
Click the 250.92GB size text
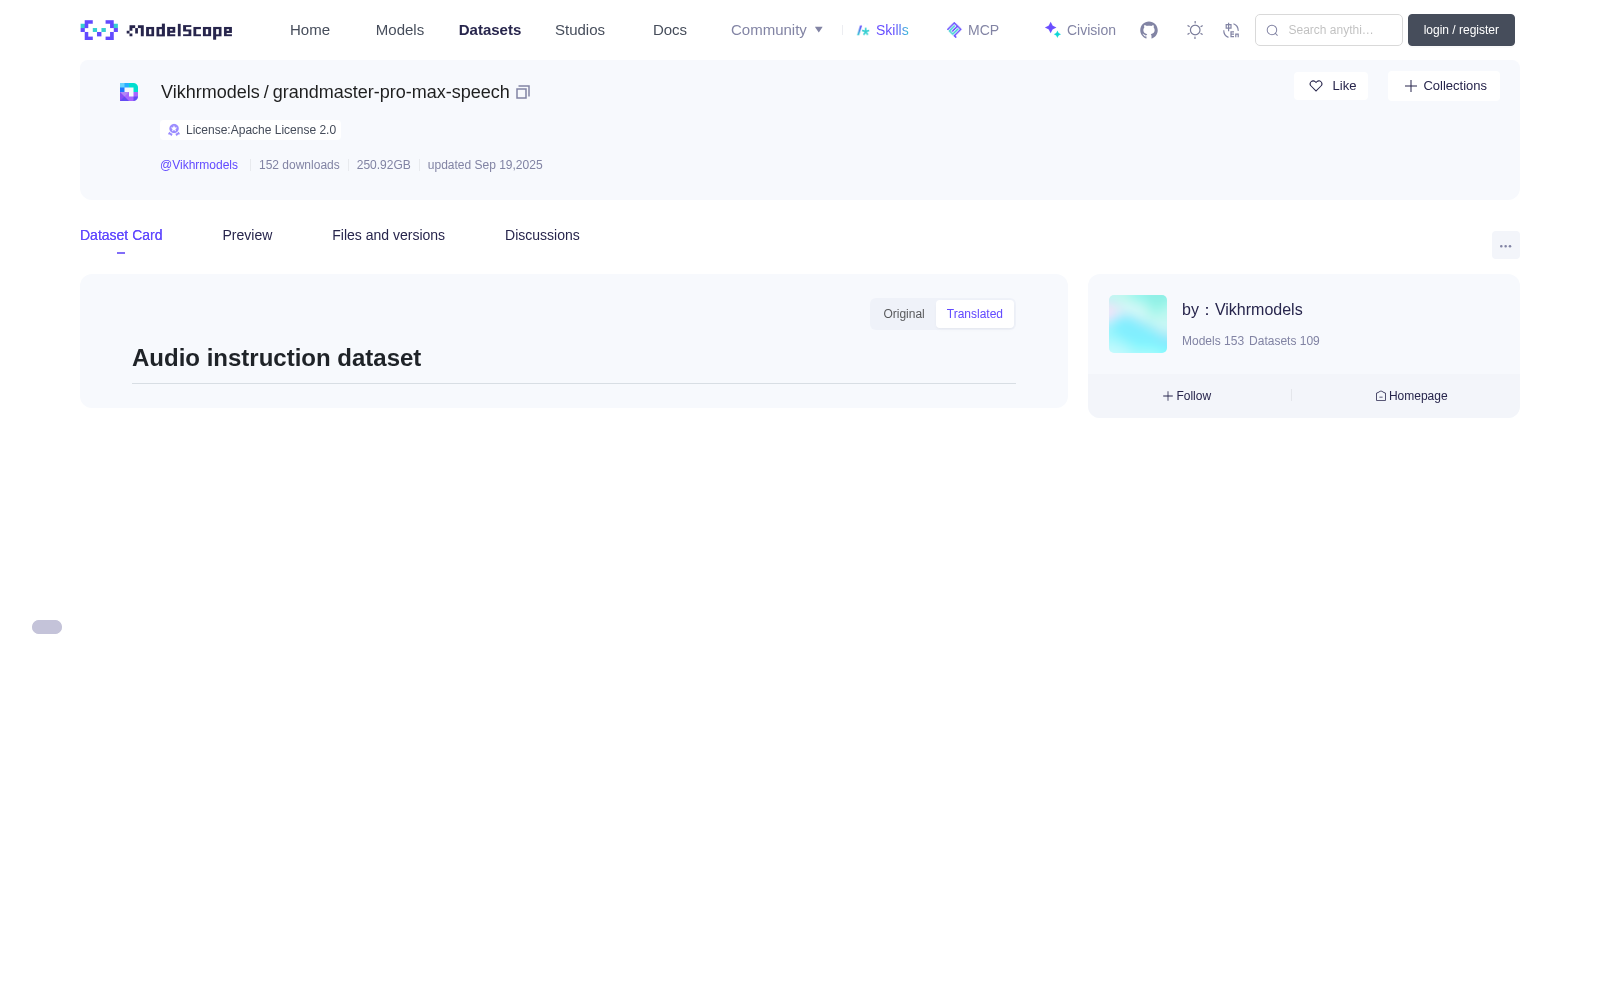[384, 165]
